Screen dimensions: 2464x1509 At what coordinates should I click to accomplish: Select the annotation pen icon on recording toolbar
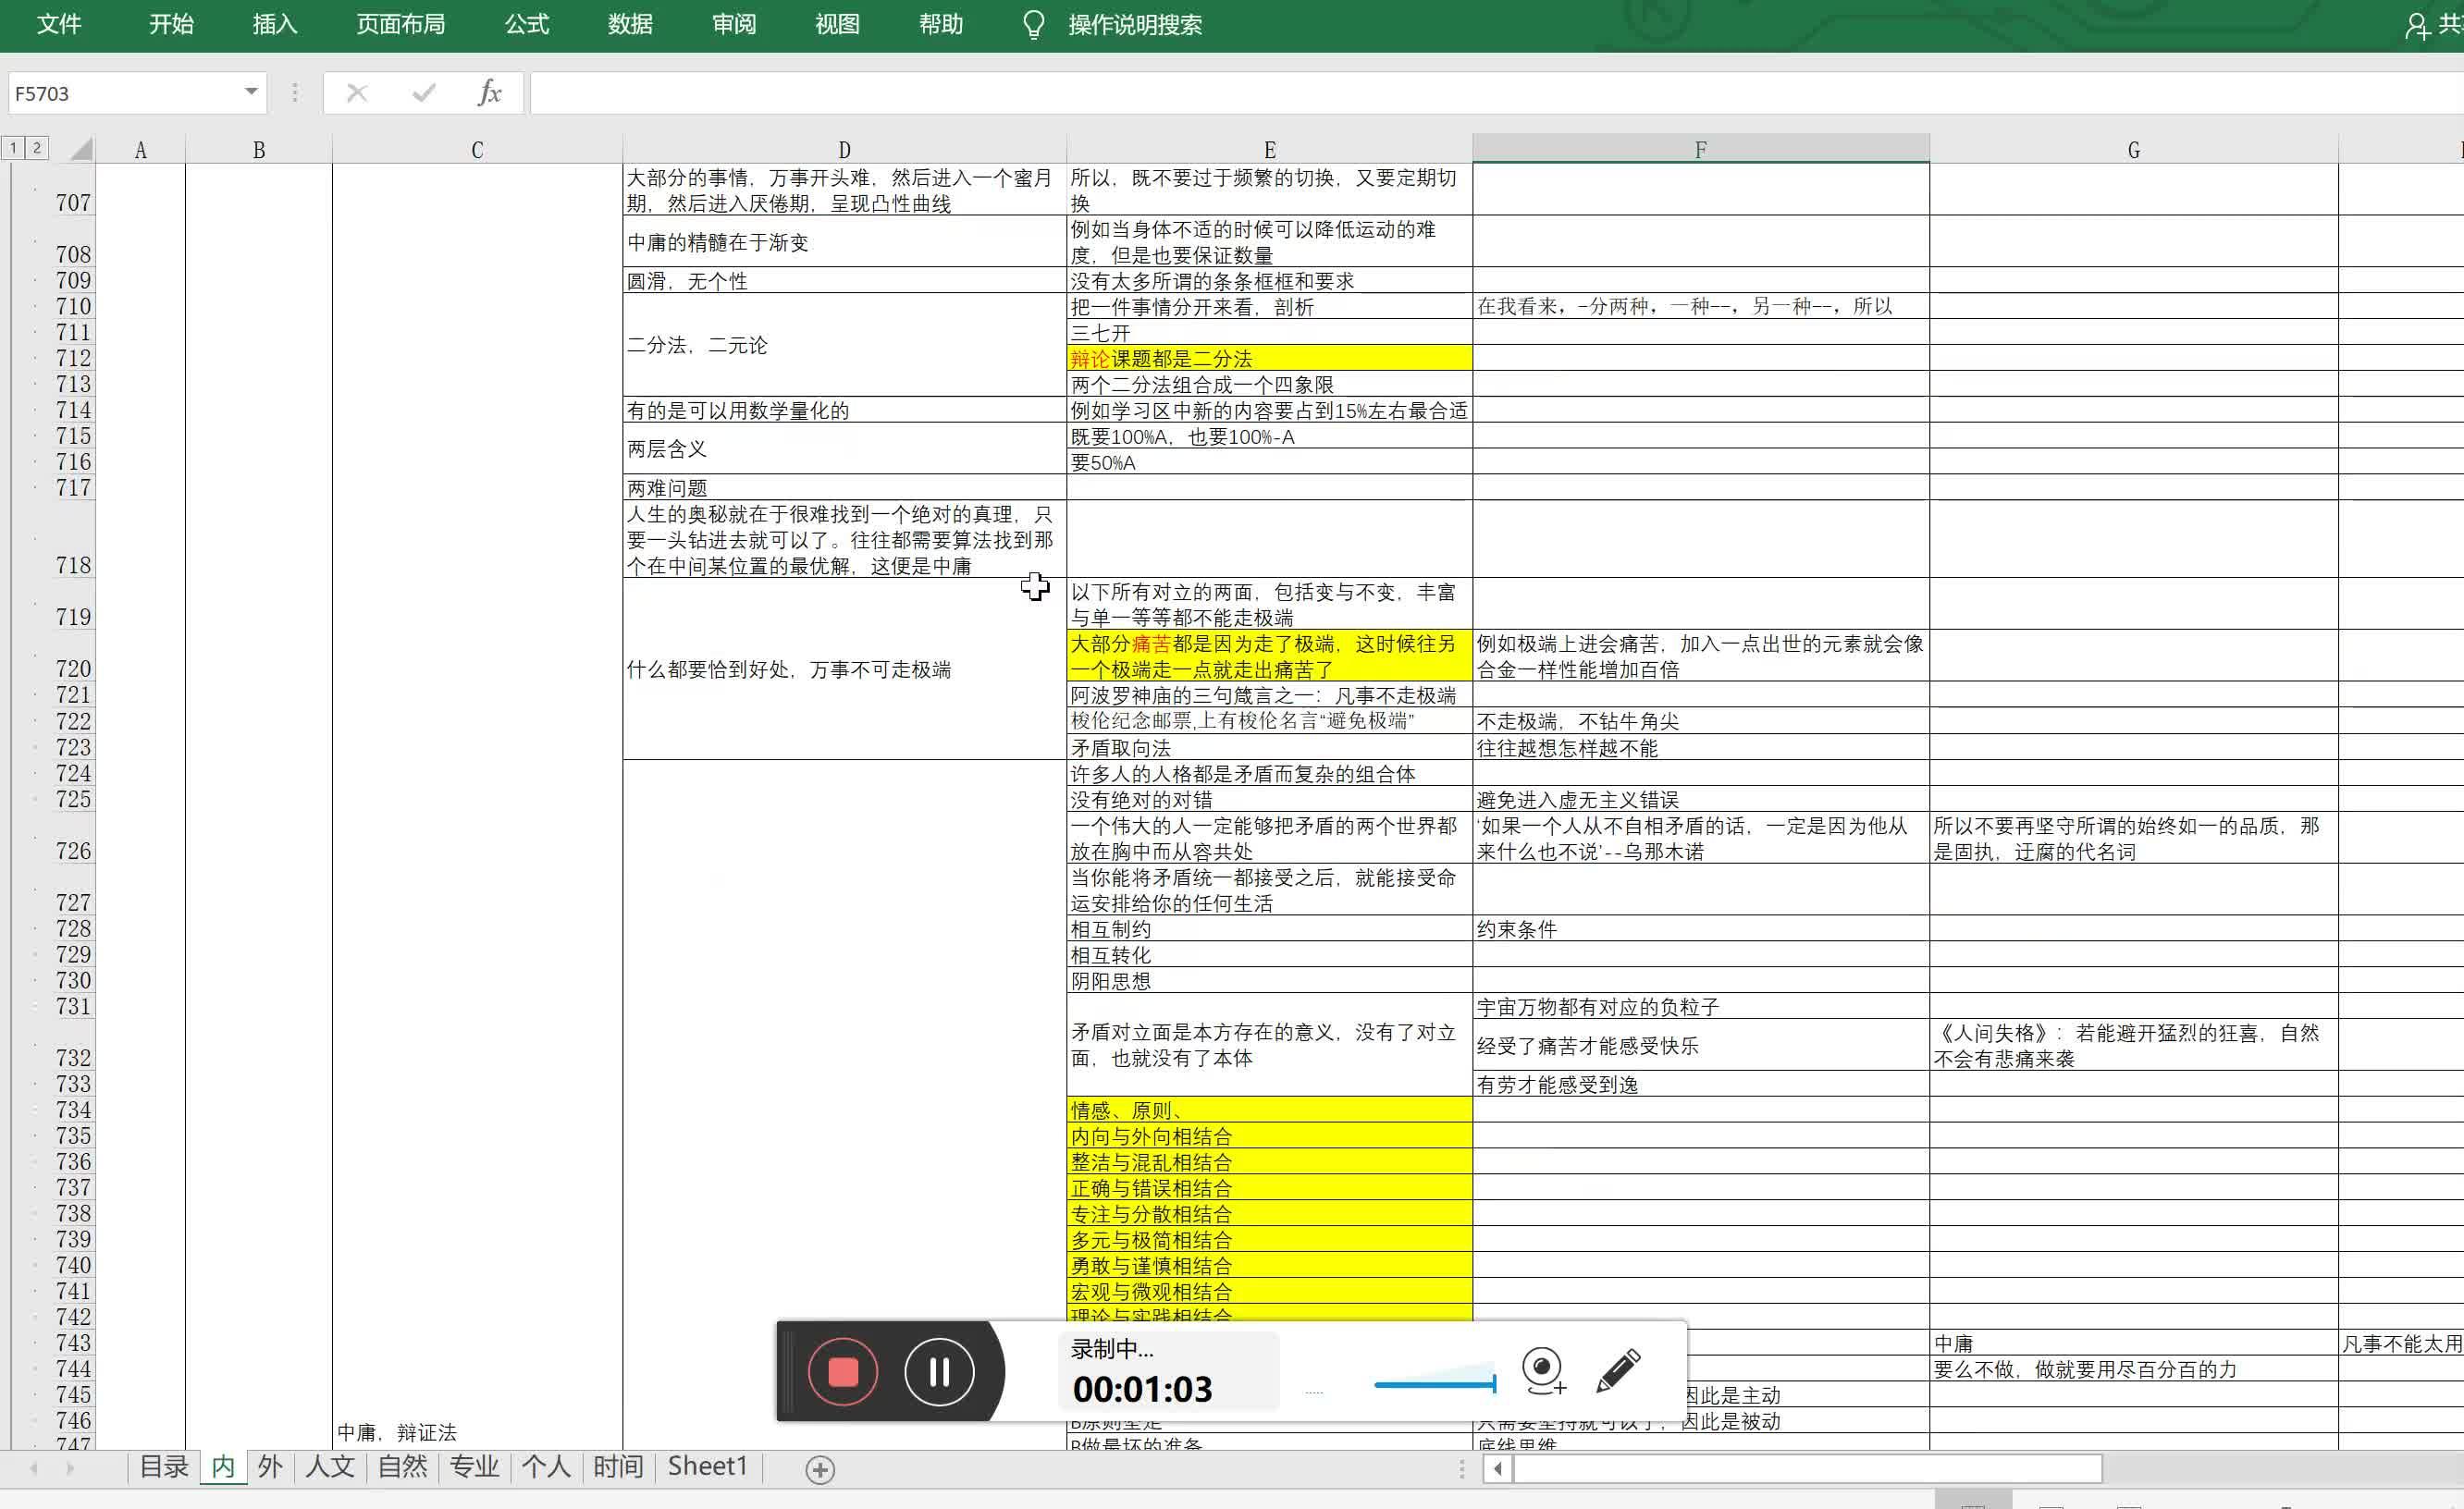pyautogui.click(x=1620, y=1369)
